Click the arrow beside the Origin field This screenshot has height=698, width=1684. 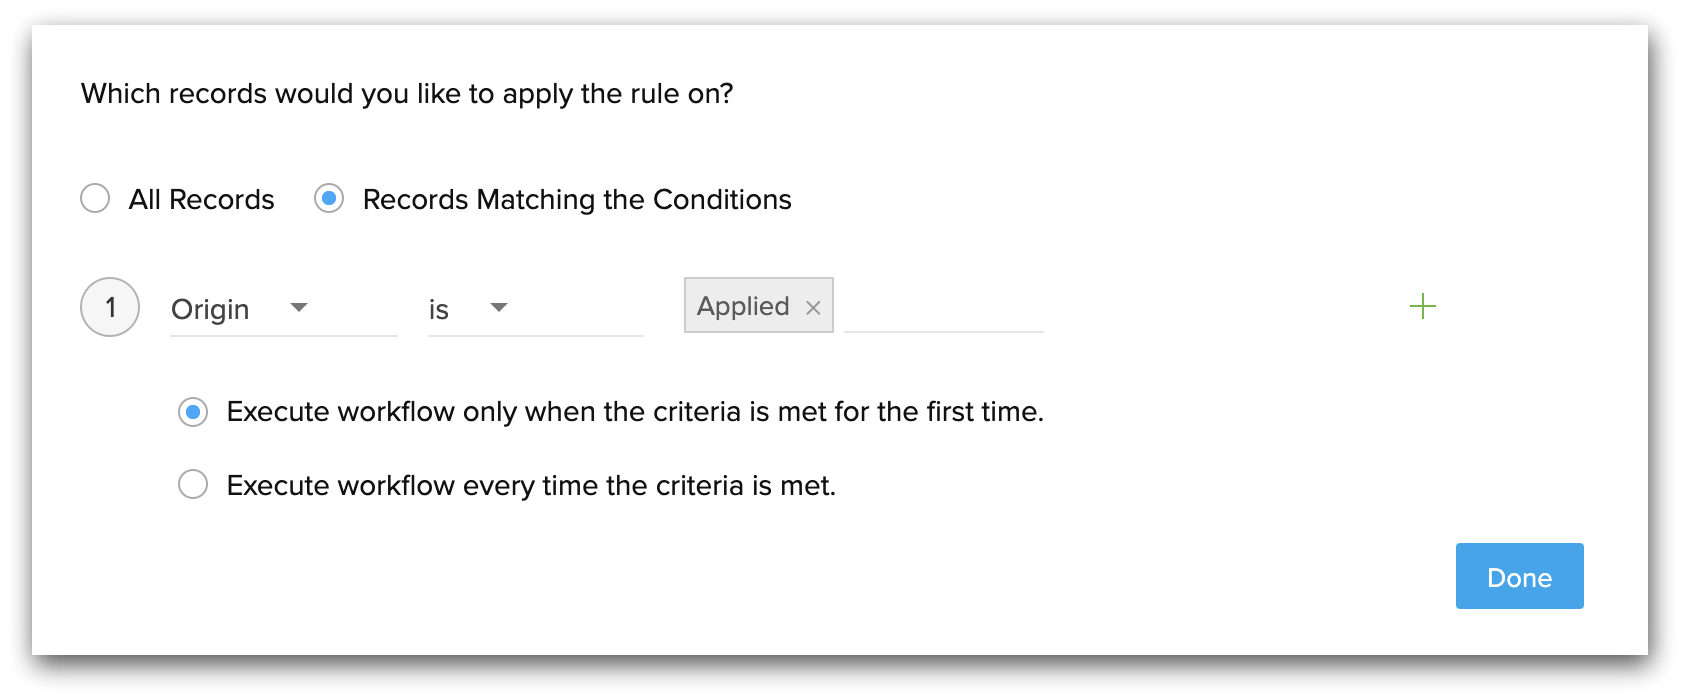[x=299, y=307]
